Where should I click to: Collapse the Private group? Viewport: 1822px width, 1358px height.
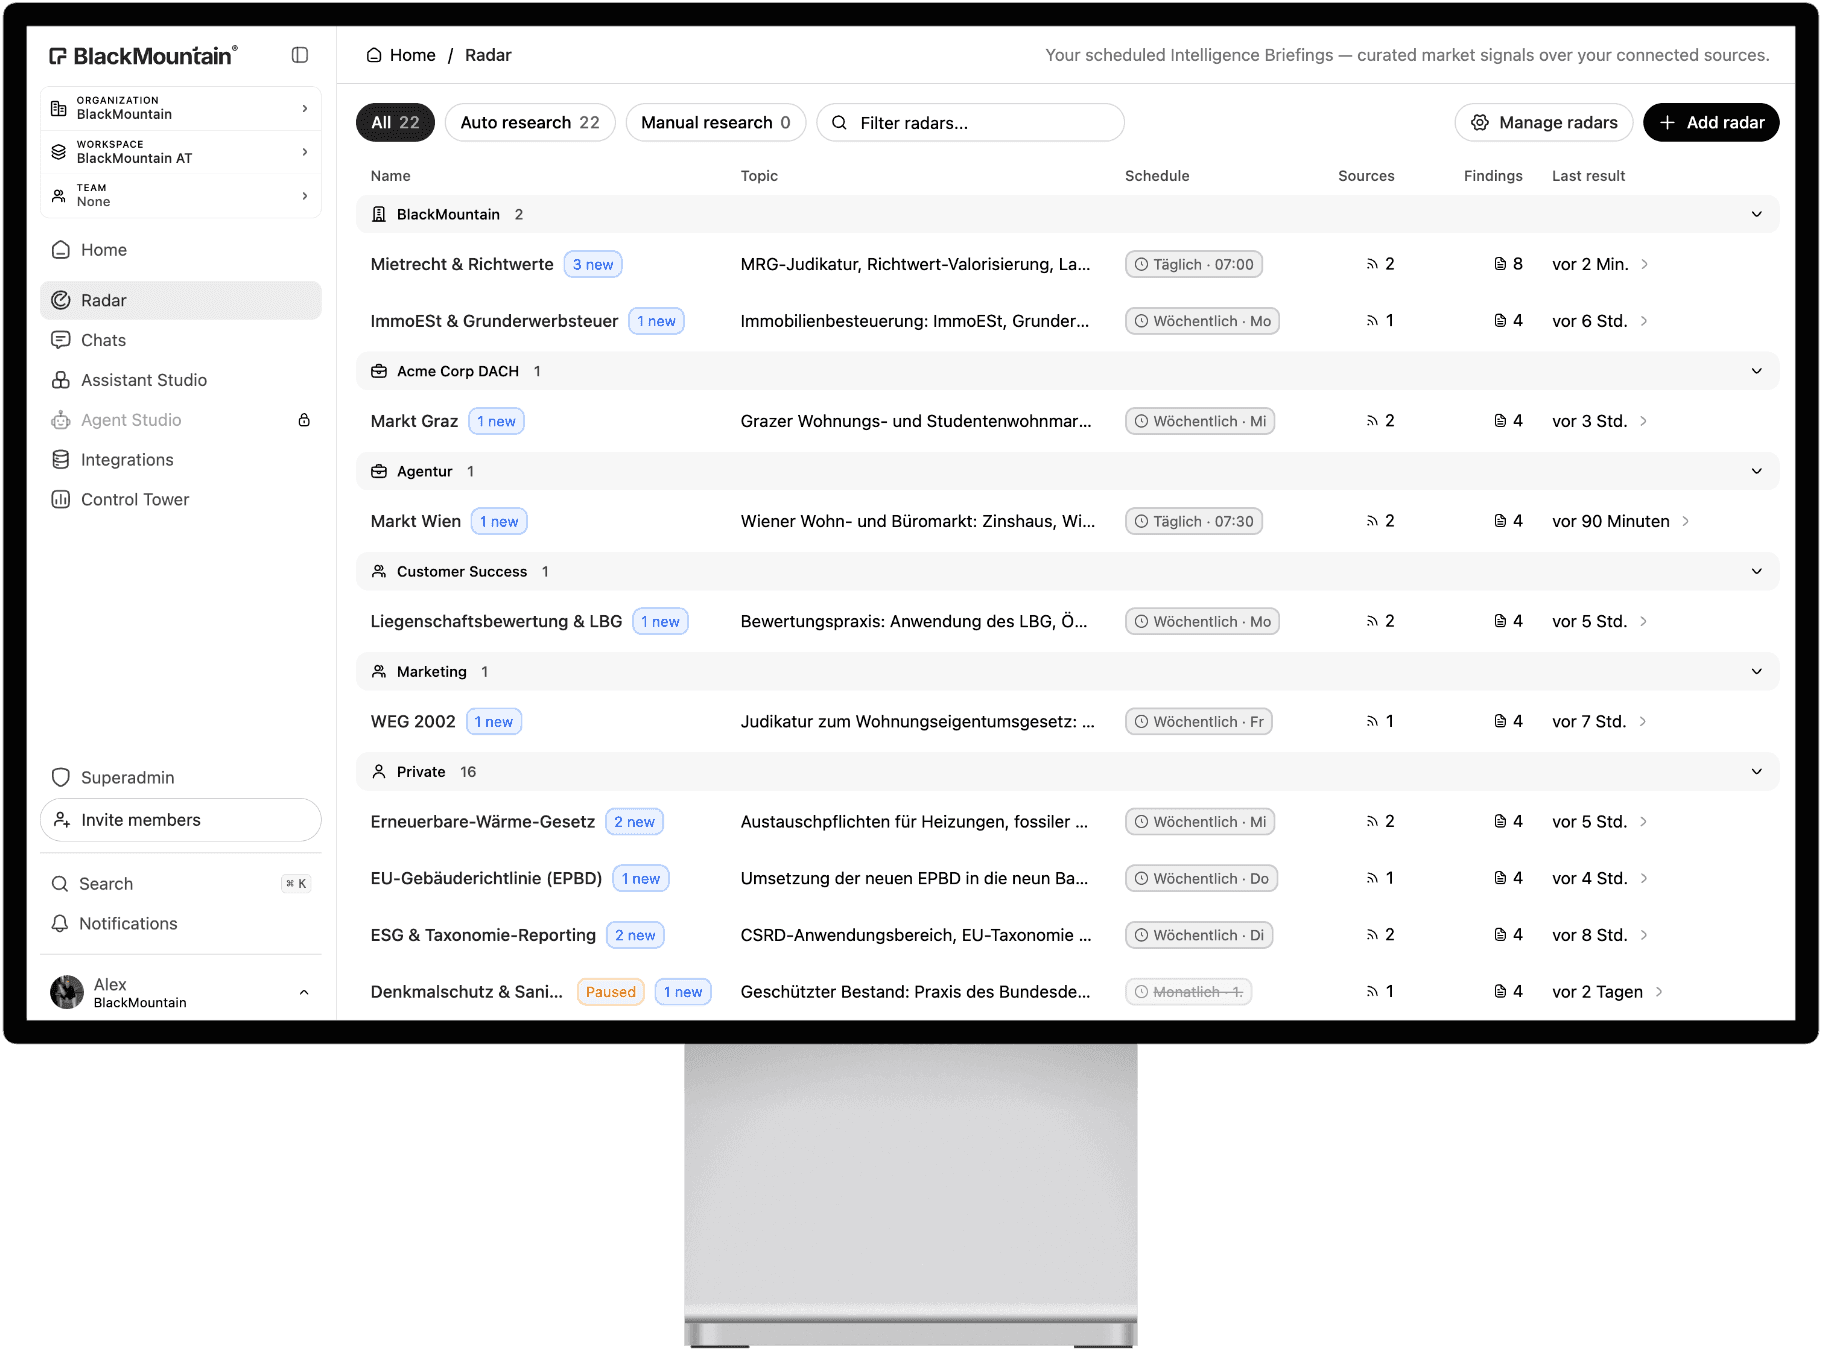click(x=1757, y=771)
